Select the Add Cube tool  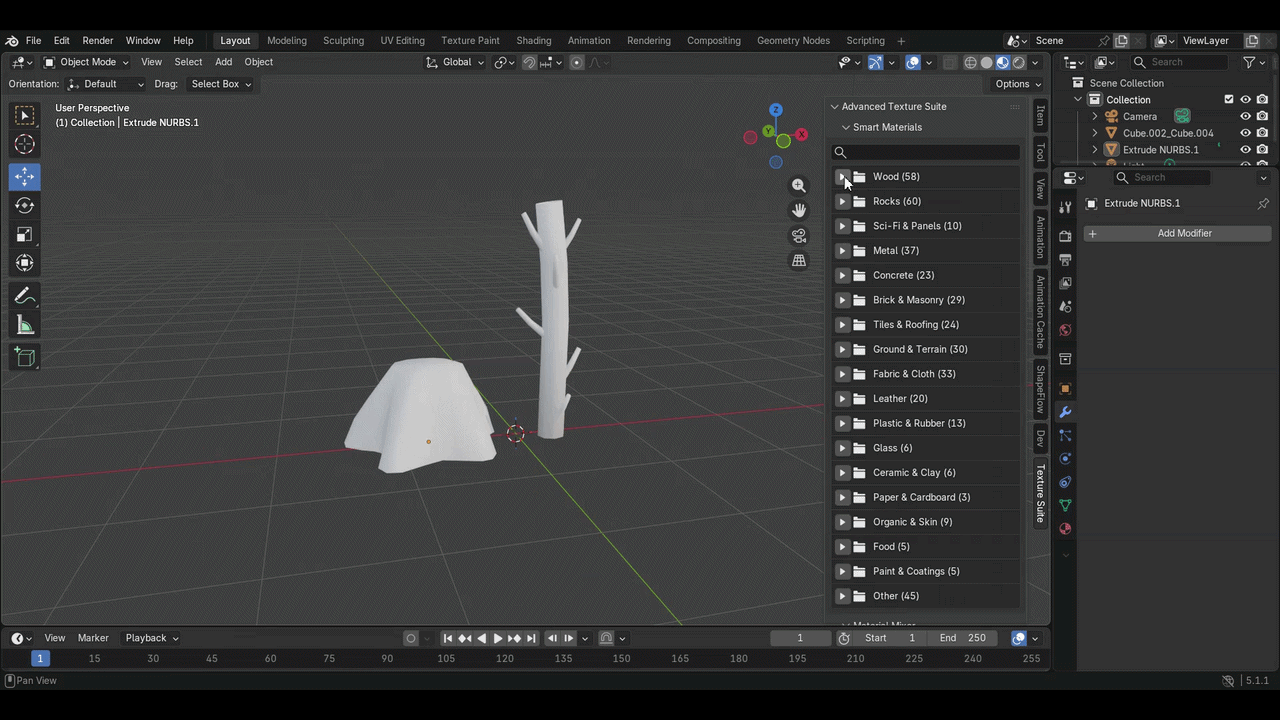coord(25,357)
